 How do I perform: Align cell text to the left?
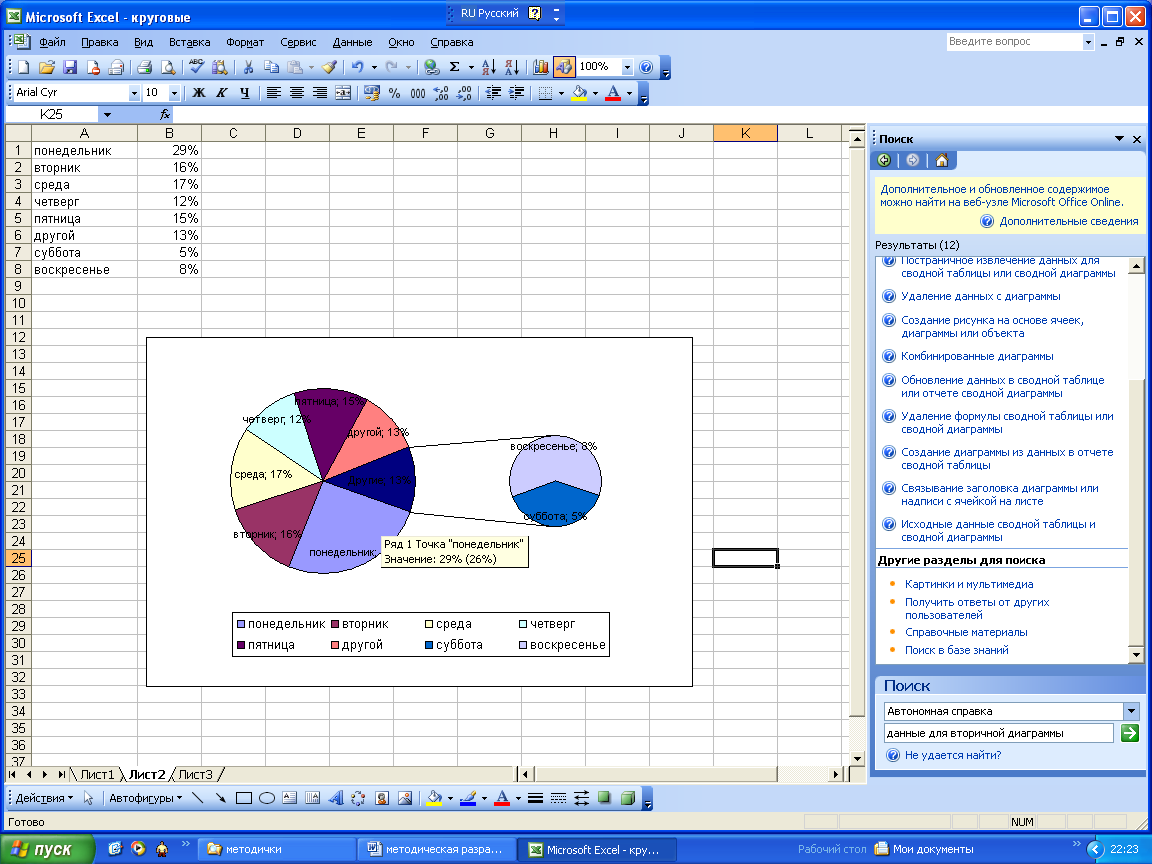click(273, 93)
